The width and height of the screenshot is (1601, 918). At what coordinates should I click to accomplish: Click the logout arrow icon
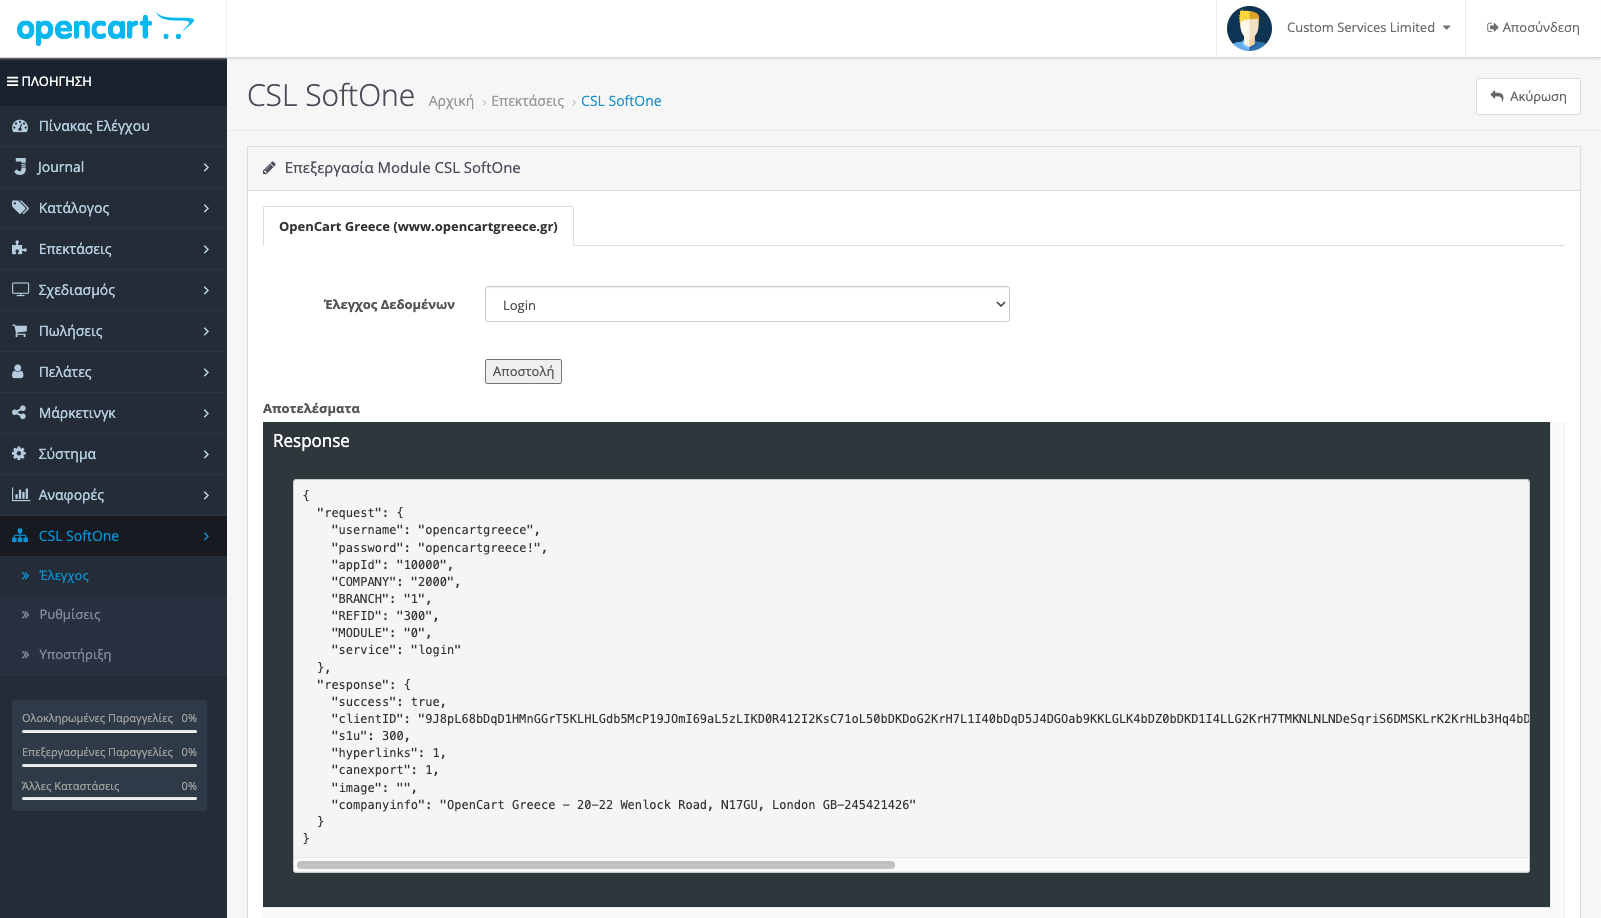coord(1492,28)
